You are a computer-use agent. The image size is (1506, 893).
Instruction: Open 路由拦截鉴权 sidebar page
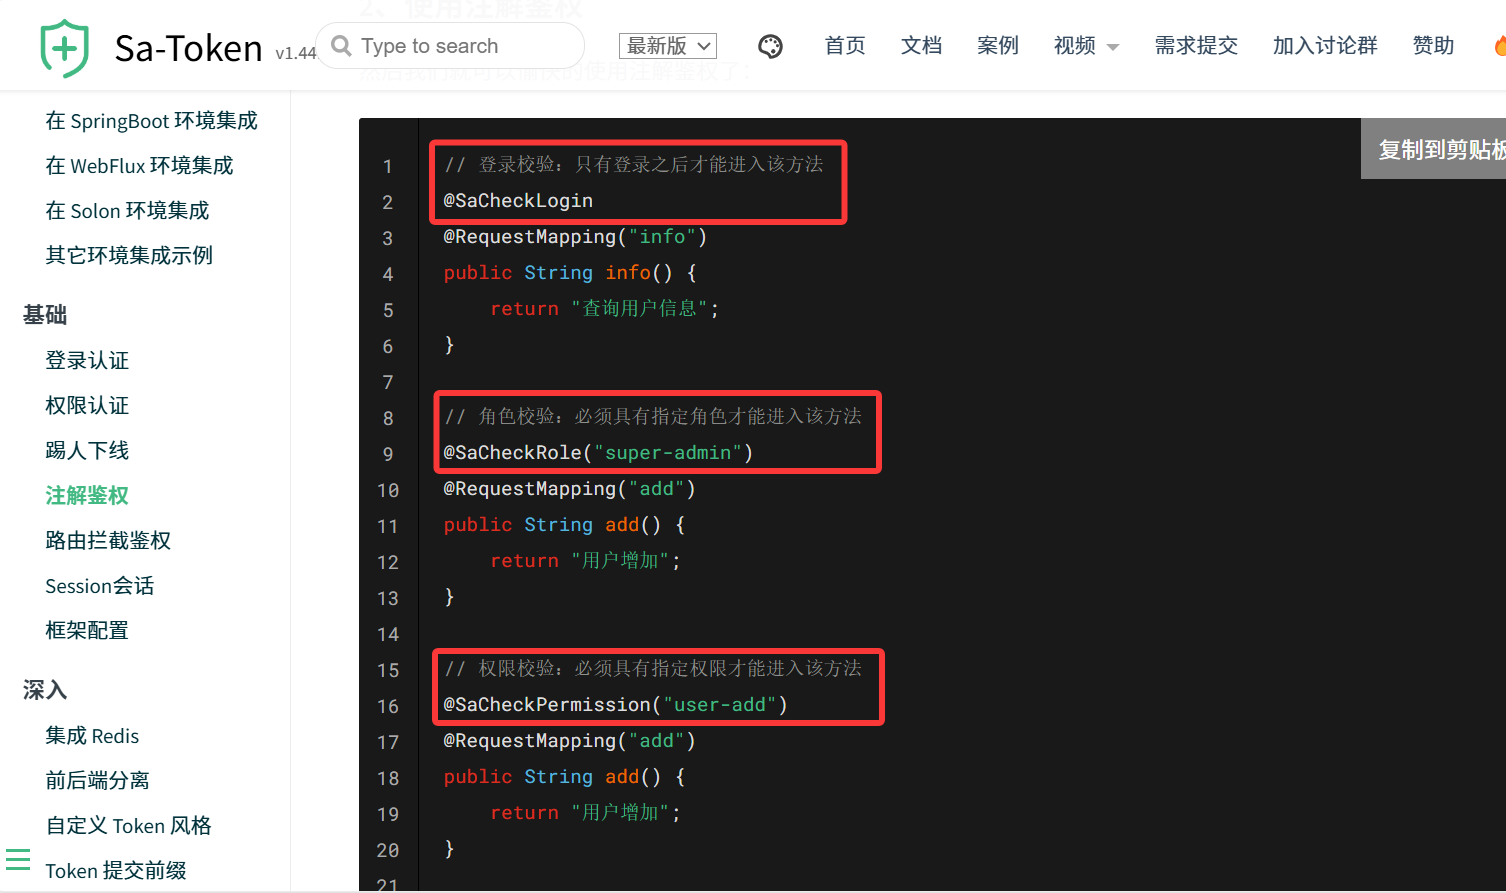click(108, 541)
